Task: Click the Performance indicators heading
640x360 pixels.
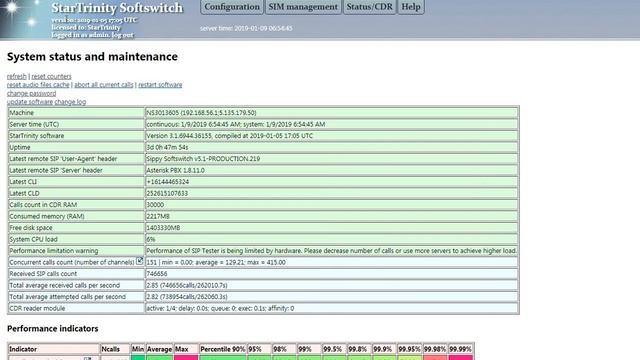Action: pos(53,329)
